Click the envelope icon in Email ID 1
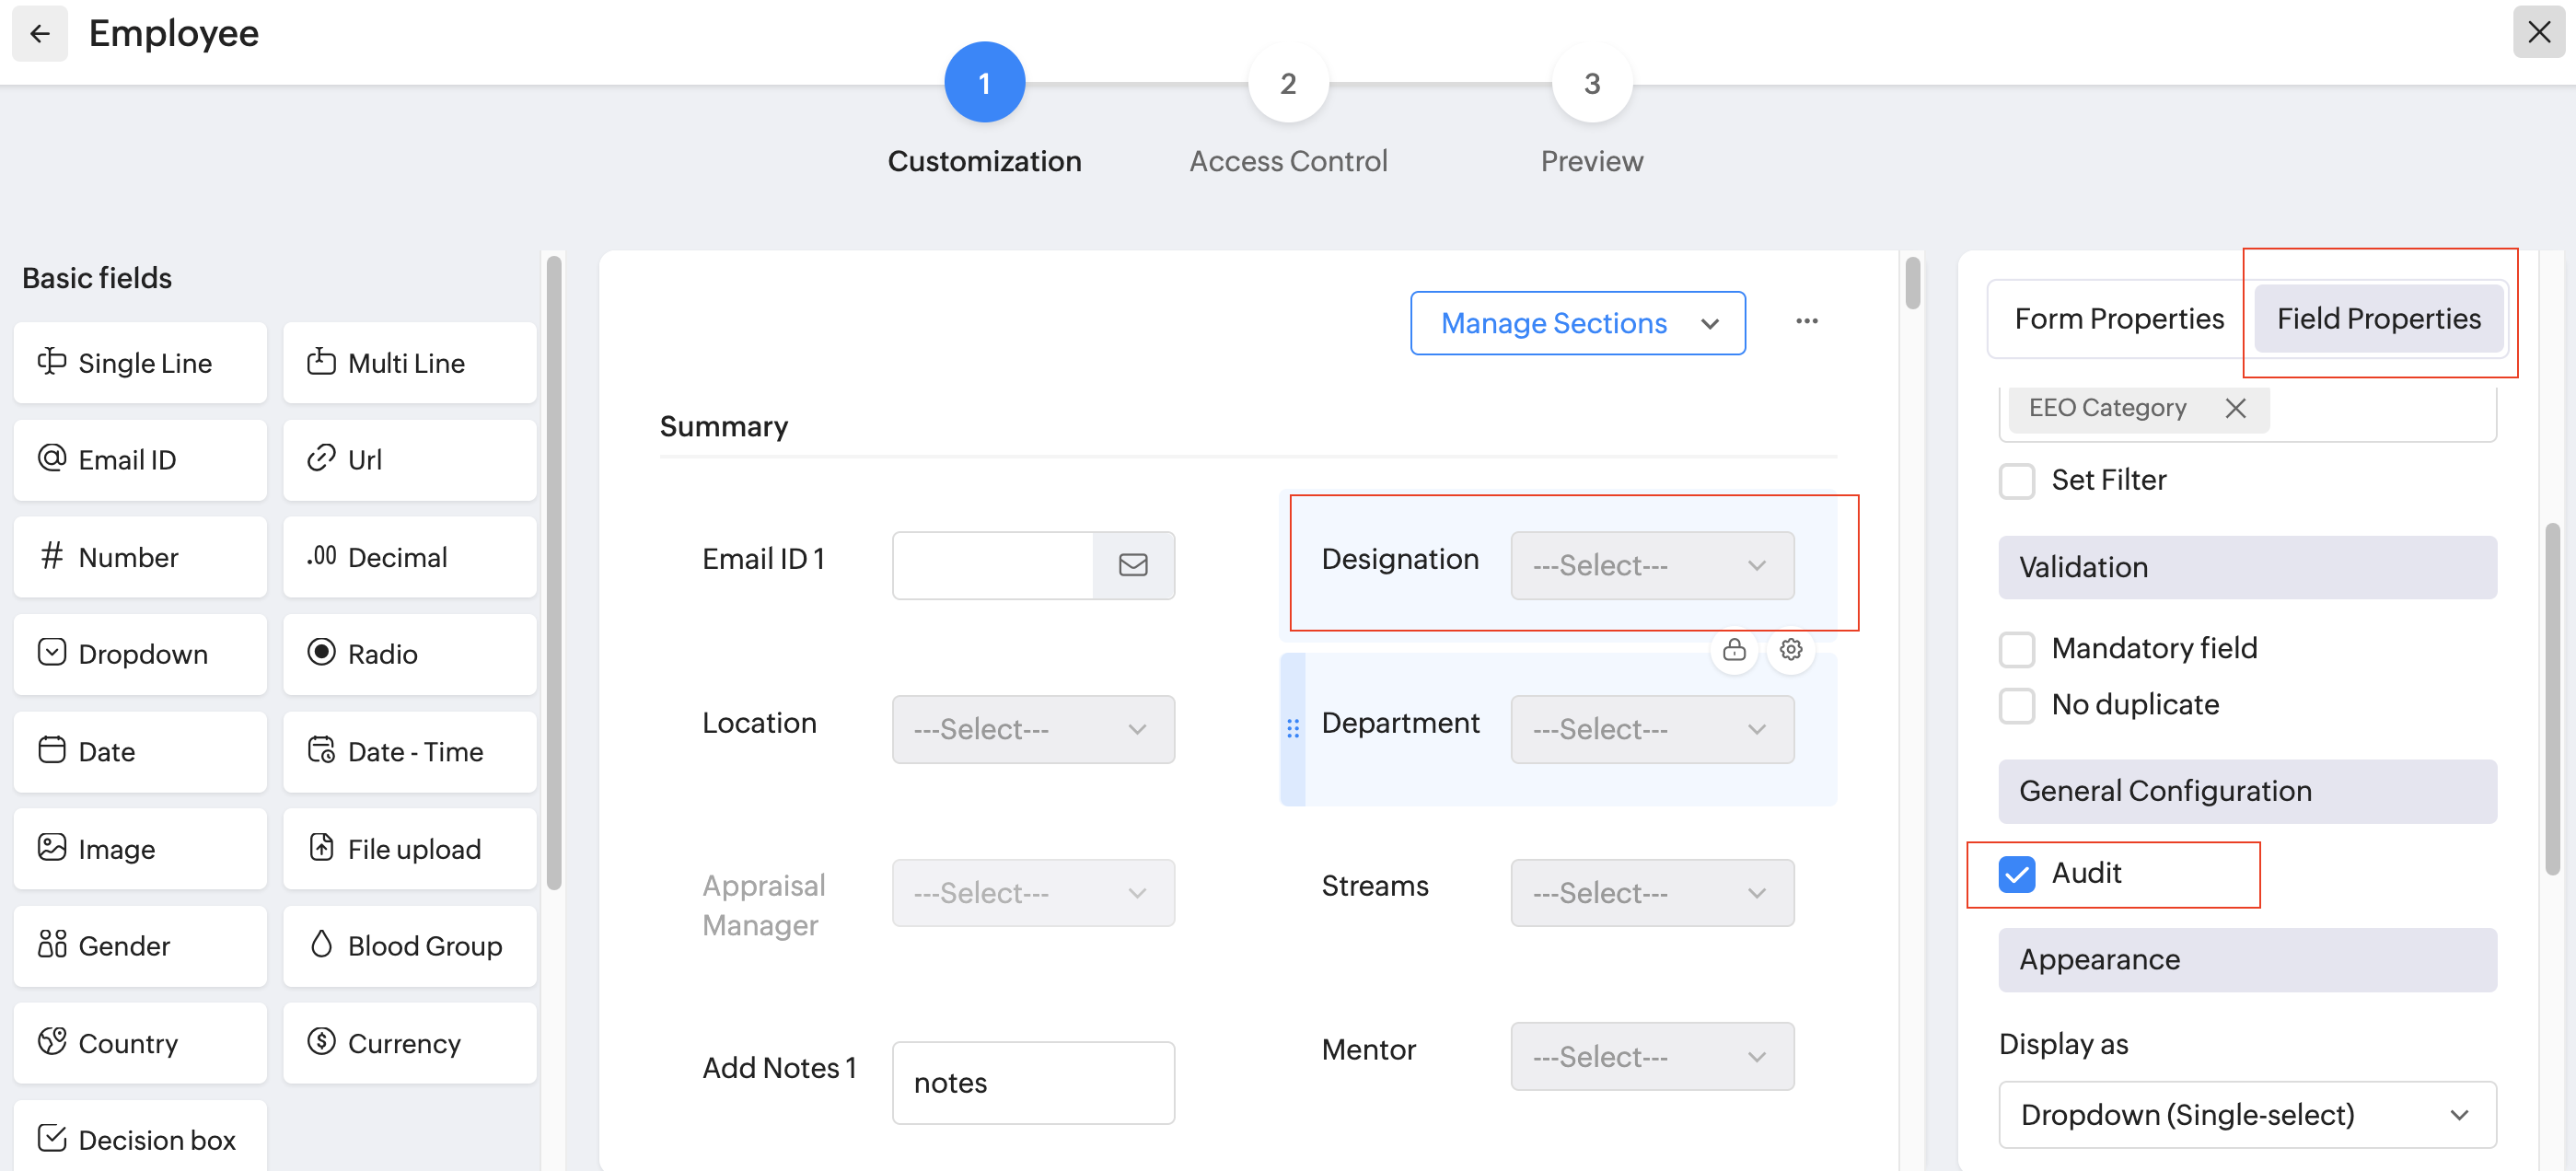Screen dimensions: 2576x1171 1132,566
